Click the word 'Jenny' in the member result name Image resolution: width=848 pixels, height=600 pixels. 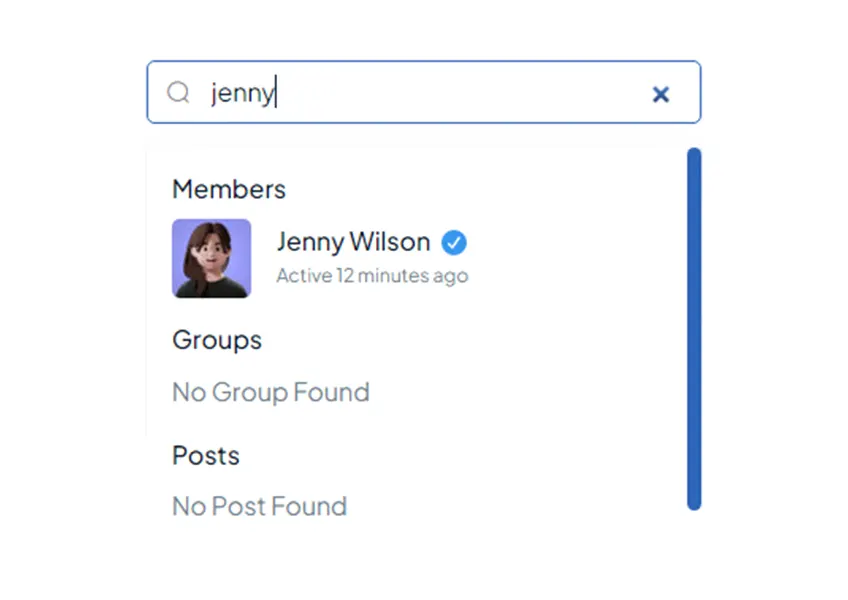[310, 242]
